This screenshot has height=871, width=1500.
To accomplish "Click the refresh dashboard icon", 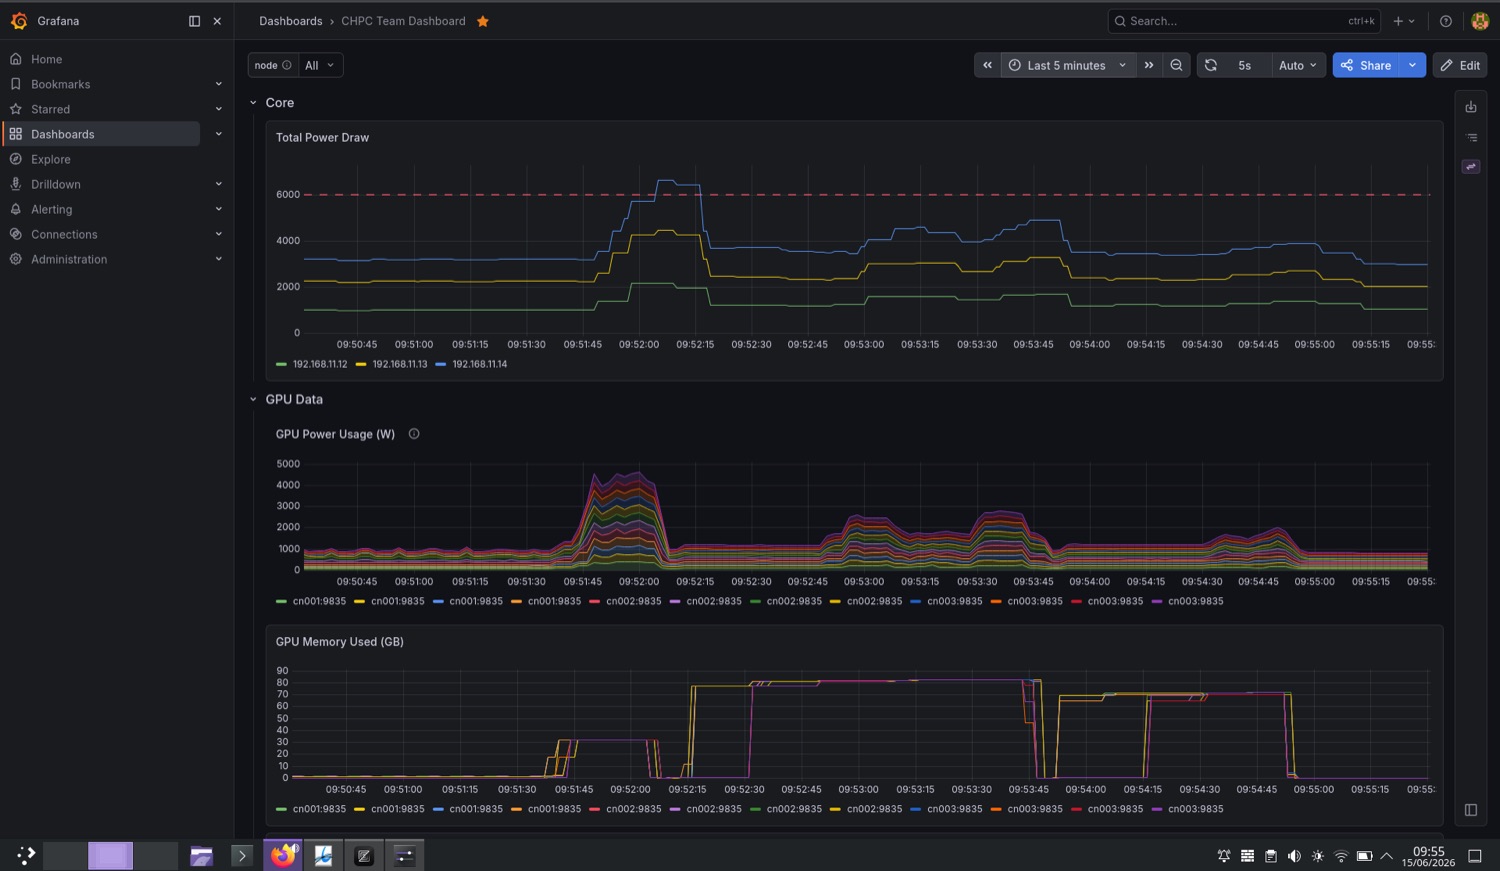I will coord(1211,65).
